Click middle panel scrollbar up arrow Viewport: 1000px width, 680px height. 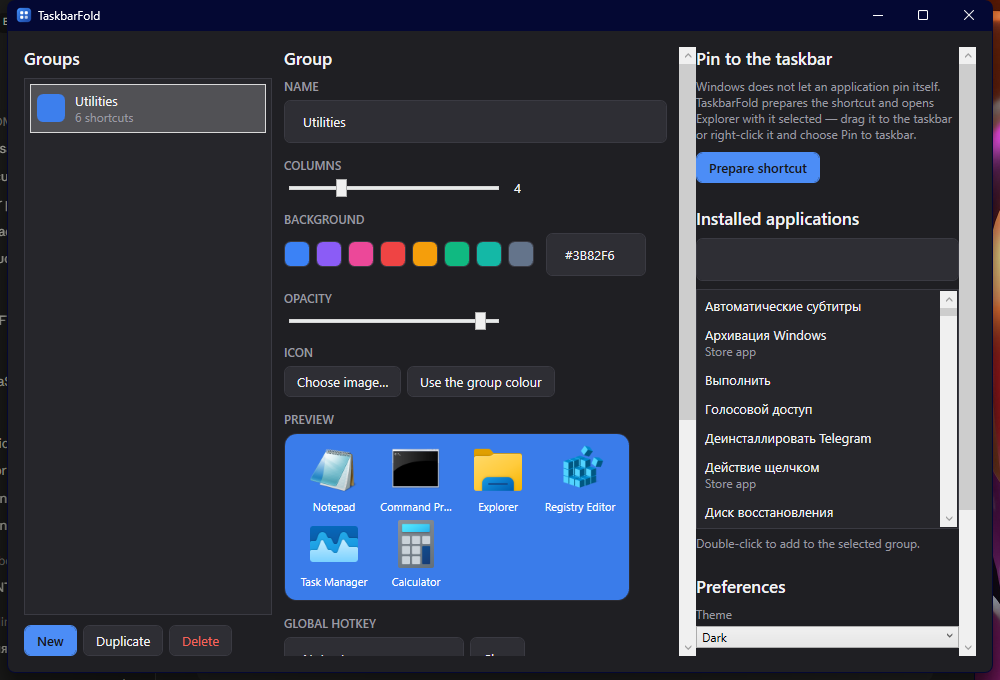tap(688, 56)
